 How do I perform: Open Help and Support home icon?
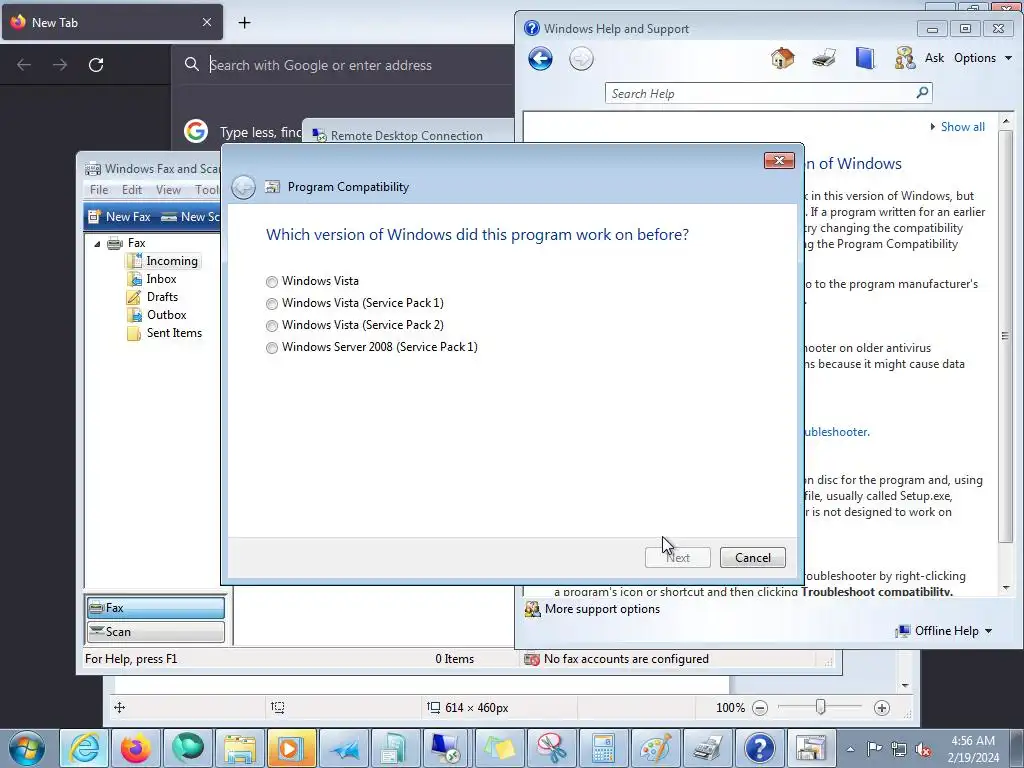pyautogui.click(x=782, y=58)
